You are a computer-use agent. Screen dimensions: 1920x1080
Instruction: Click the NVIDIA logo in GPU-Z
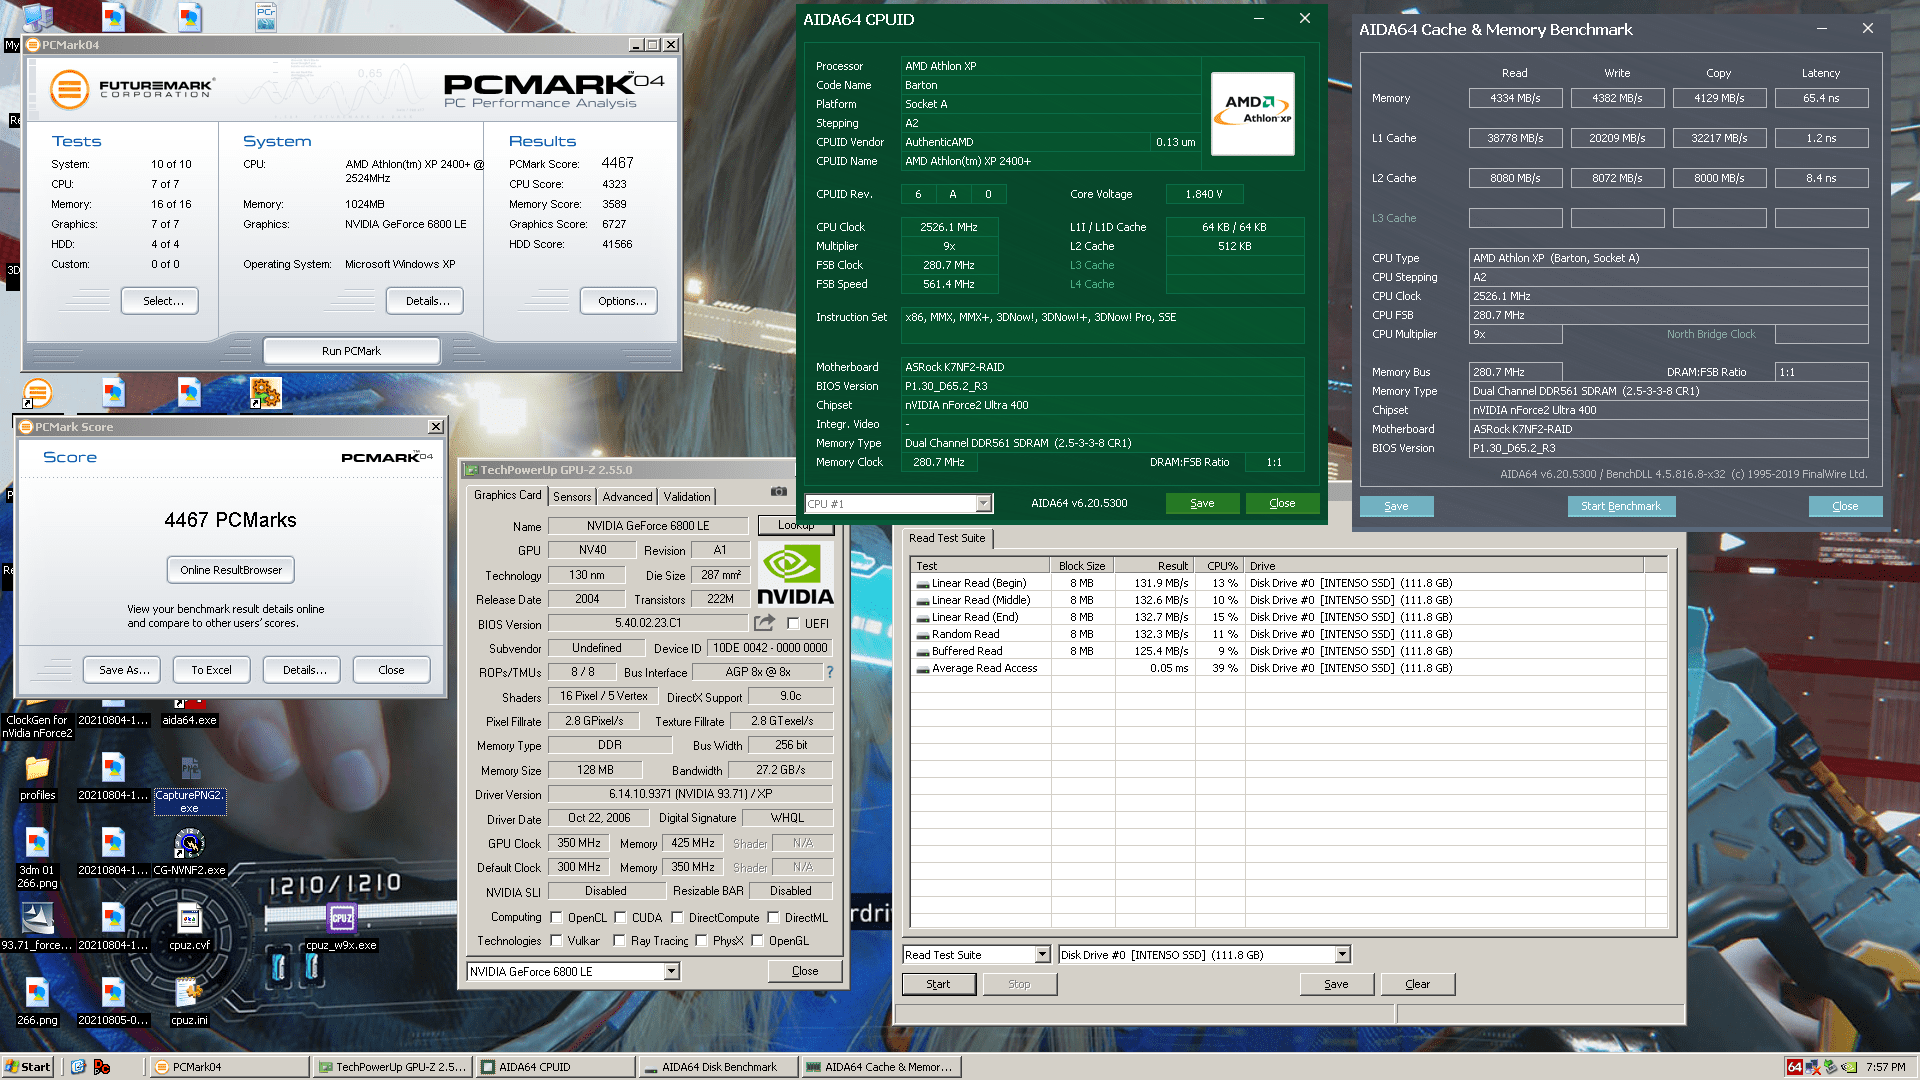coord(795,574)
